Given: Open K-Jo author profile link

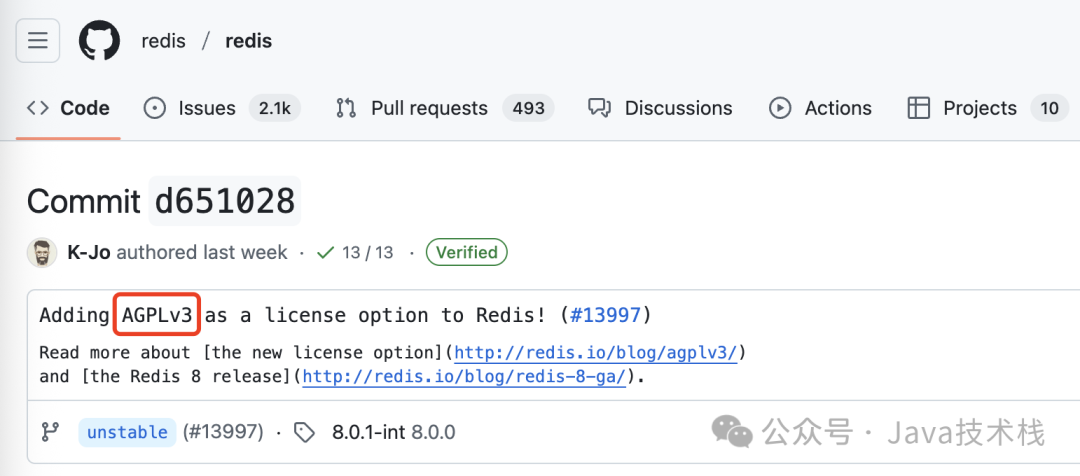Looking at the screenshot, I should (89, 253).
